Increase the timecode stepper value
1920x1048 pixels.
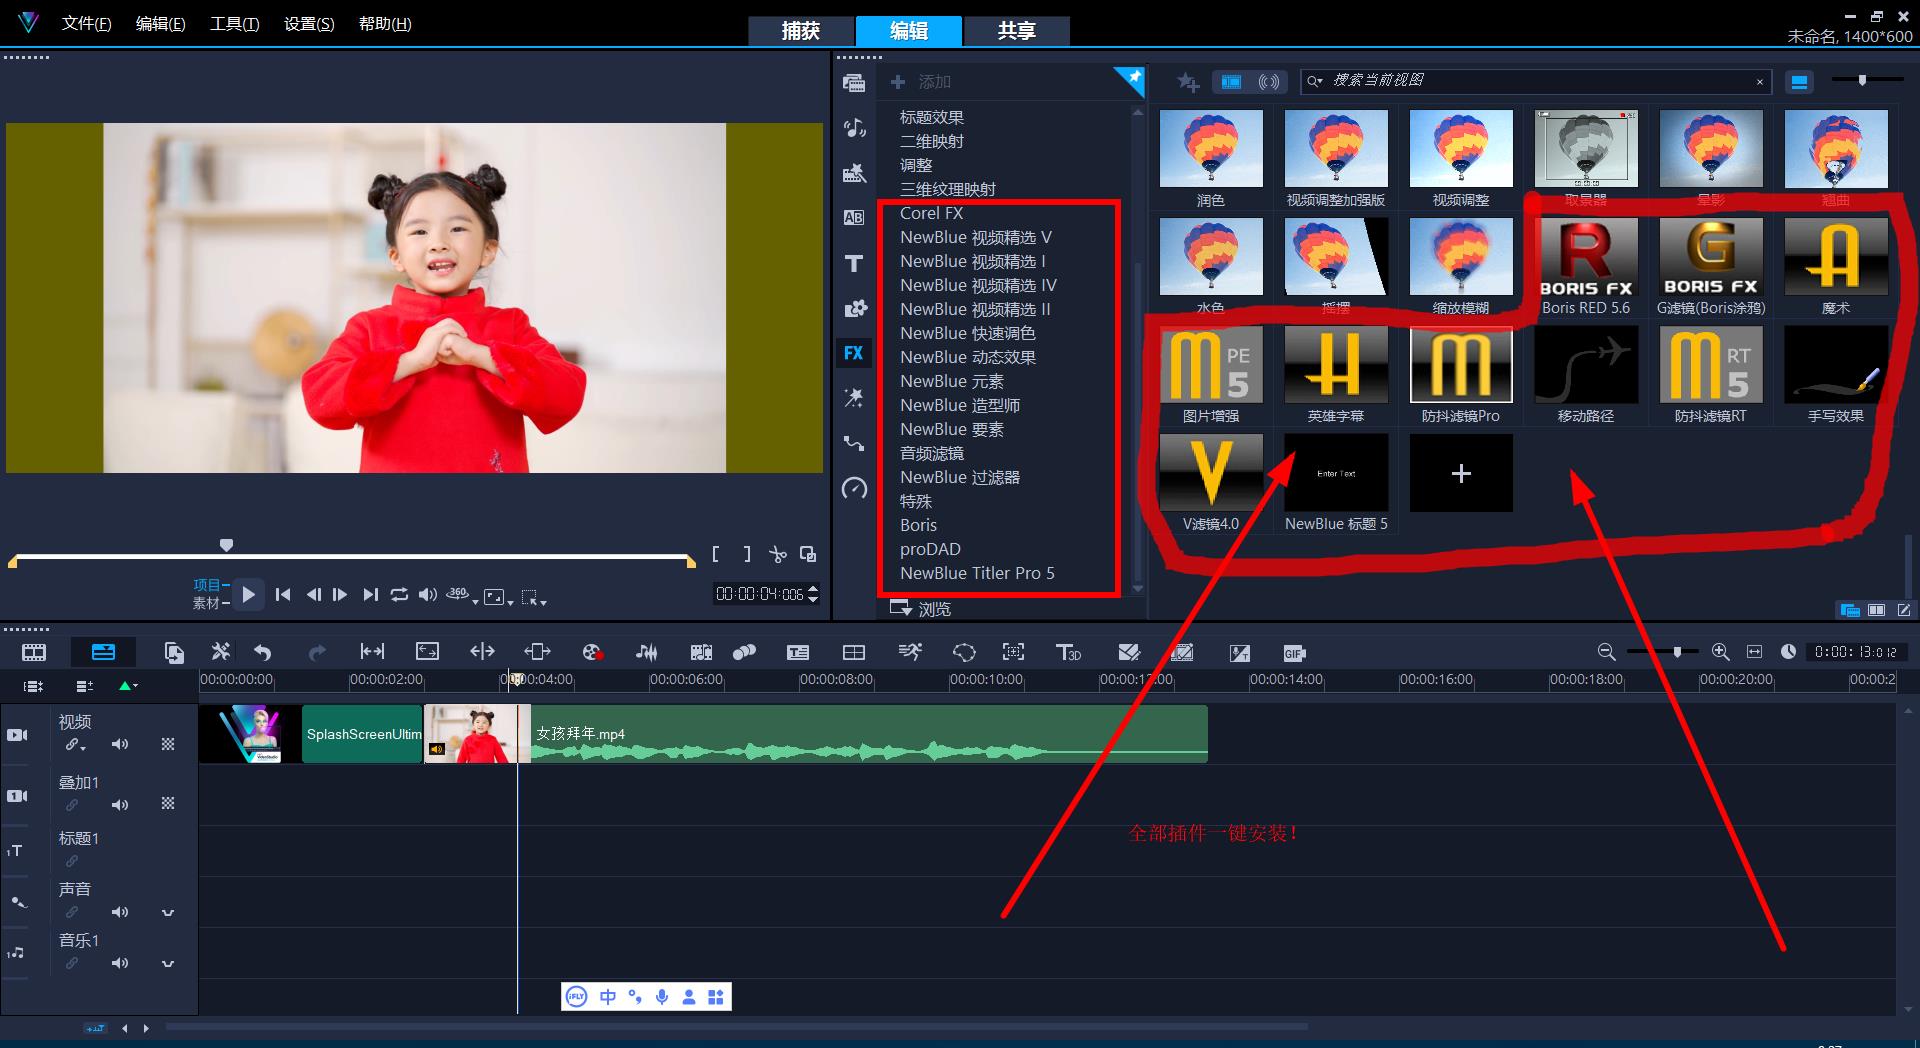[x=813, y=588]
